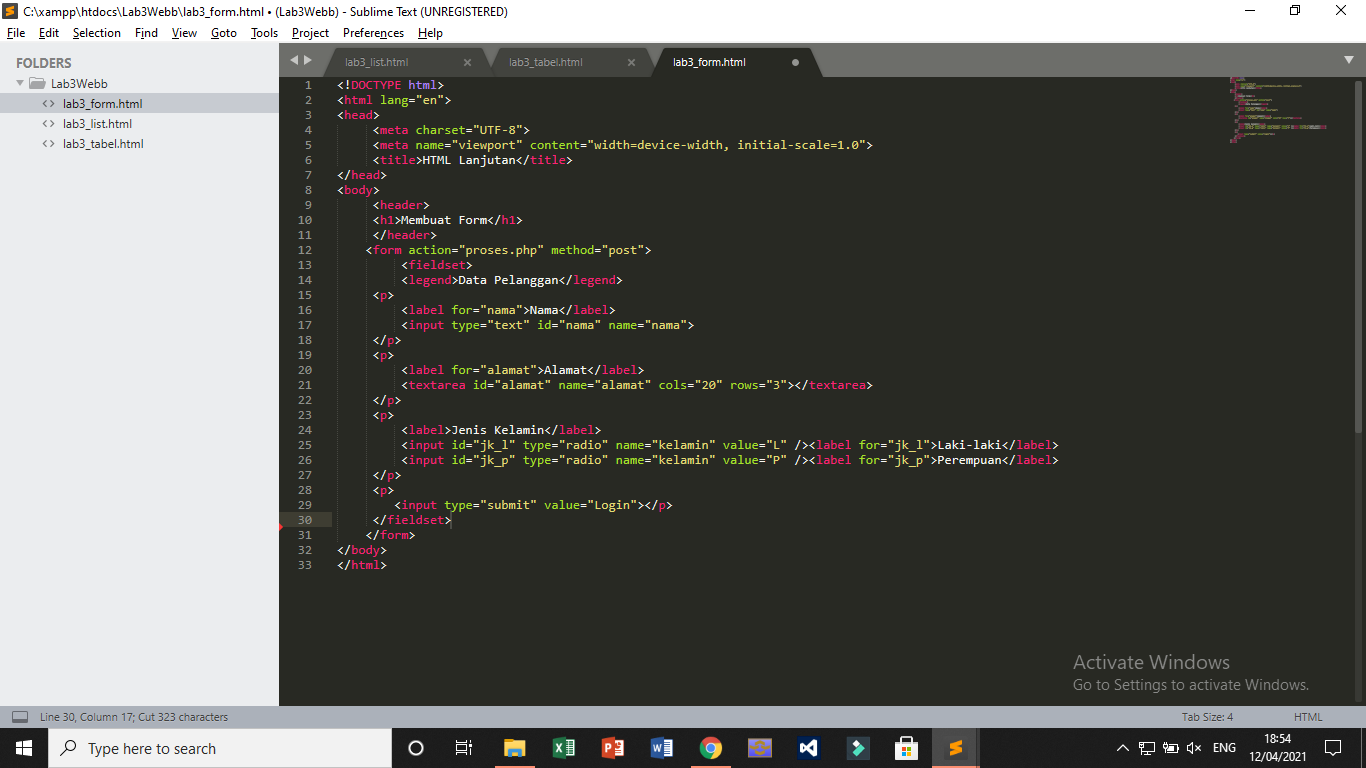Close the lab3_list.html tab
This screenshot has width=1366, height=768.
pyautogui.click(x=466, y=61)
